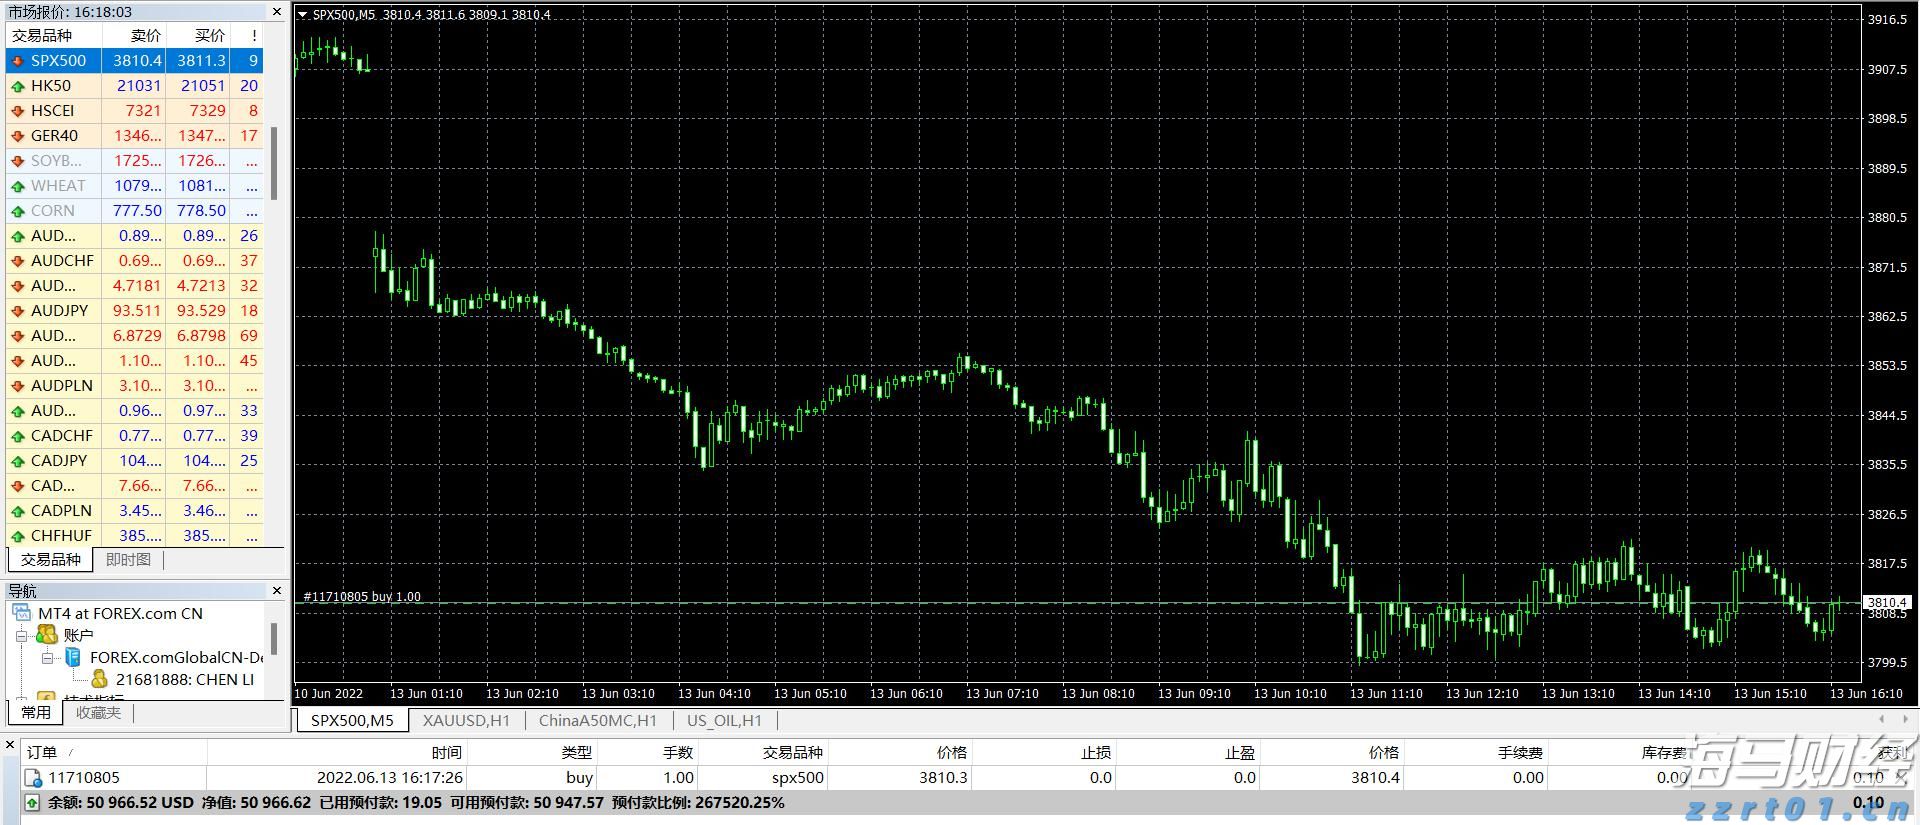
Task: Click the MT4 at FOREX.com CN icon
Action: pos(22,613)
